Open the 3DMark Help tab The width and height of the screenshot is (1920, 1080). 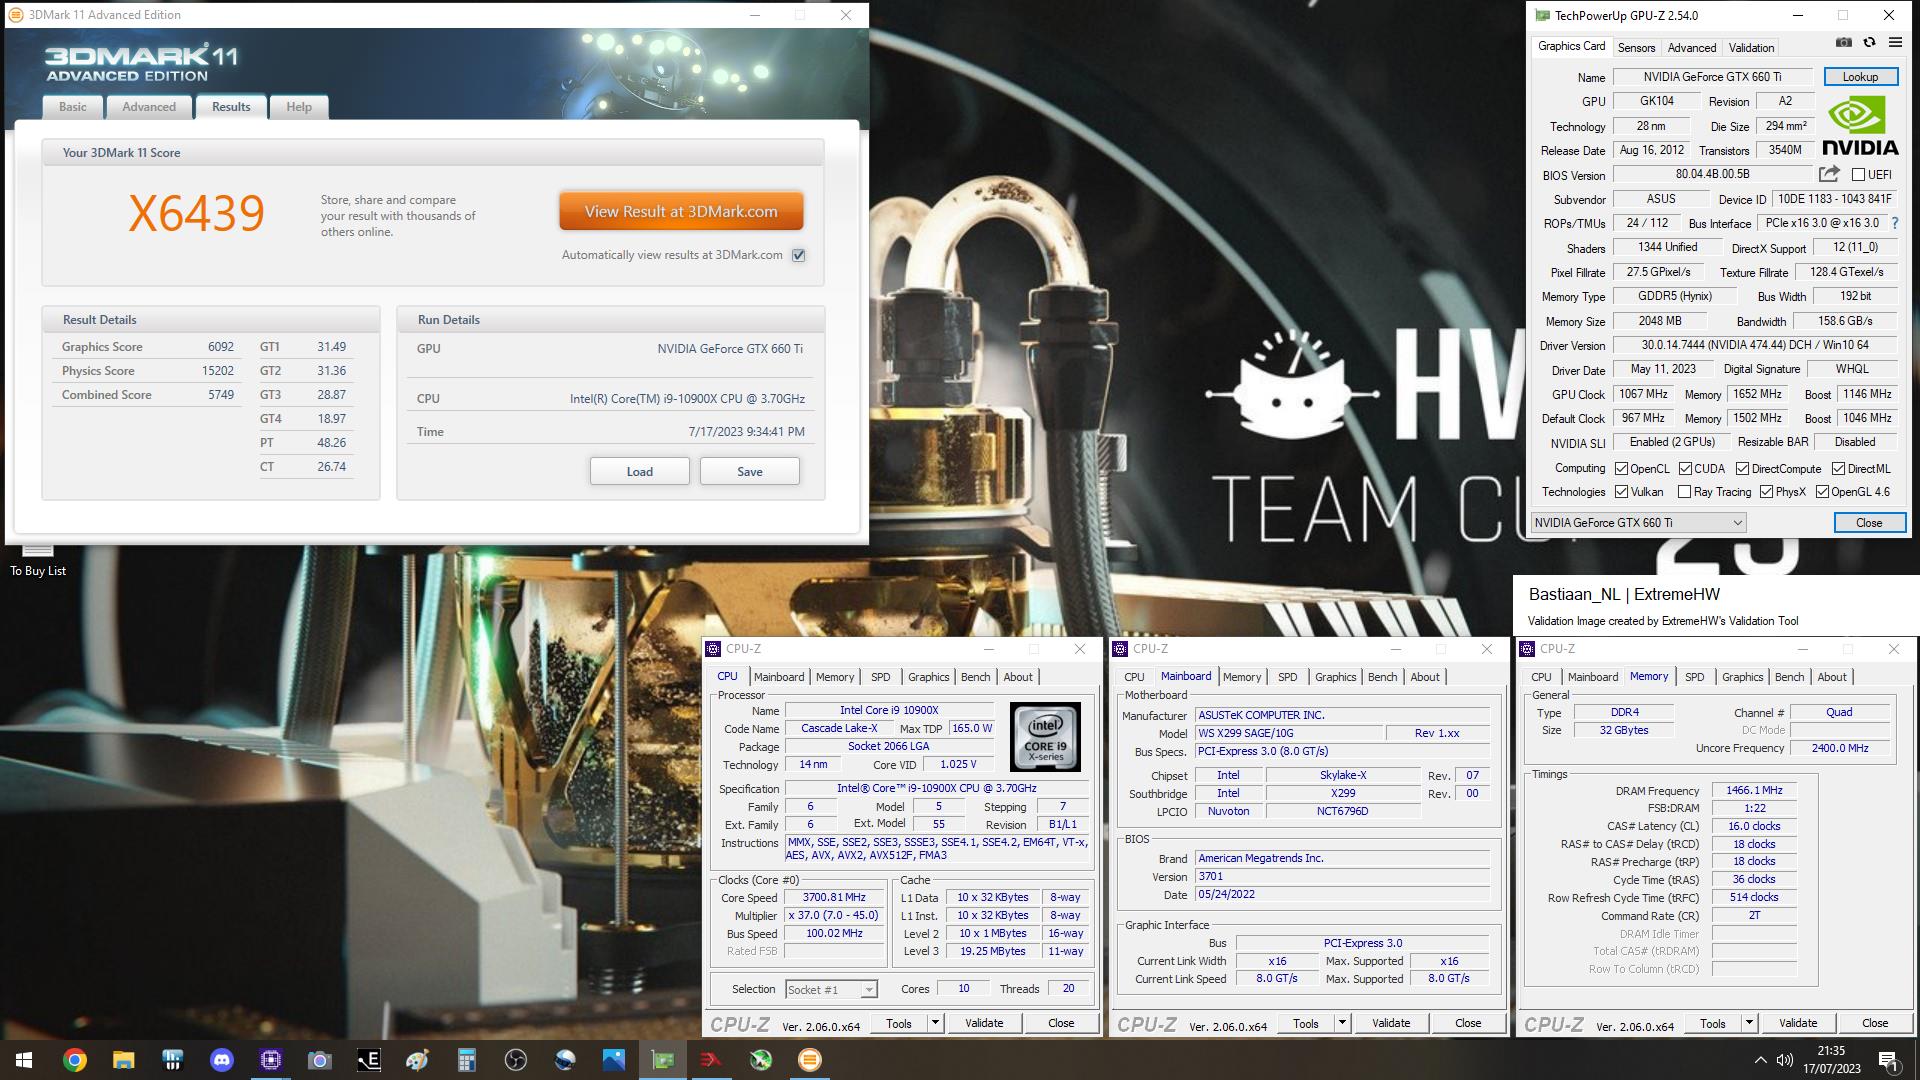click(x=299, y=107)
